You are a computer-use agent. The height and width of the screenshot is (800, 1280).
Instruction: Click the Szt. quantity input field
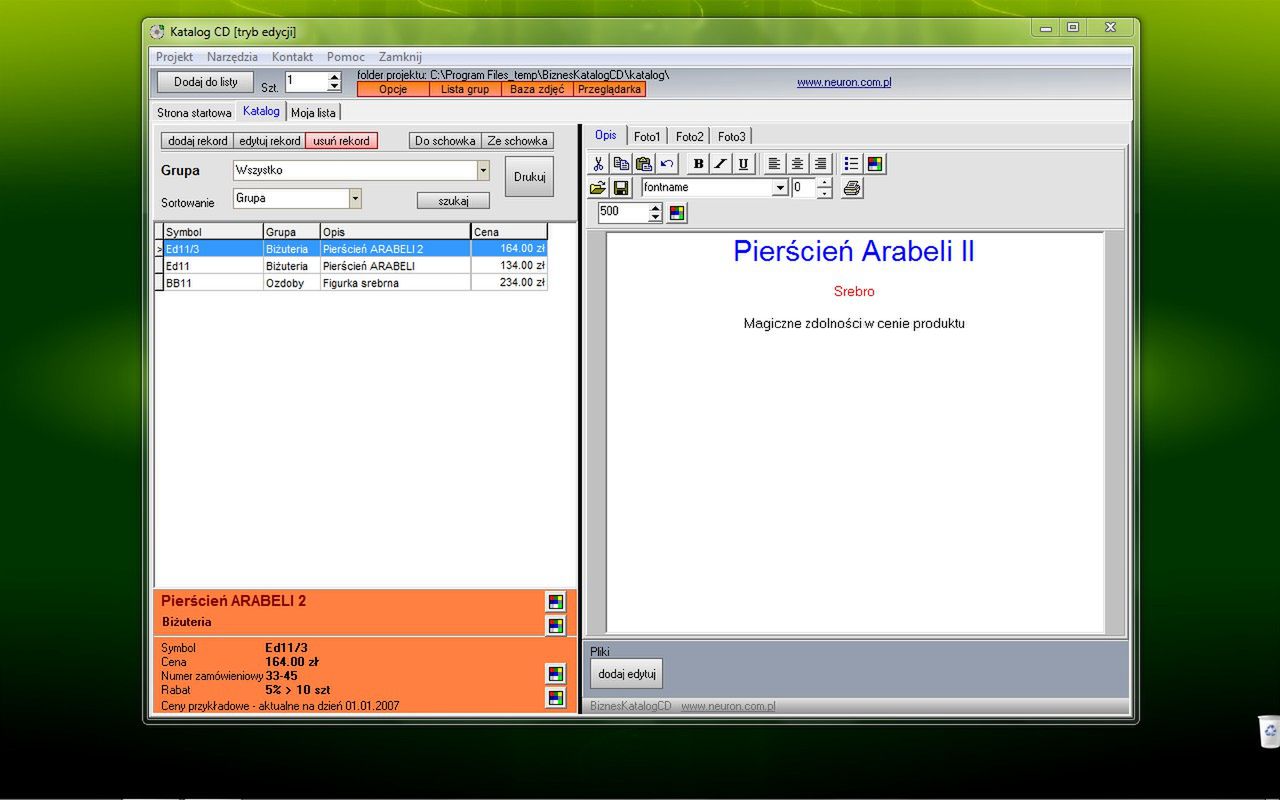pyautogui.click(x=306, y=82)
